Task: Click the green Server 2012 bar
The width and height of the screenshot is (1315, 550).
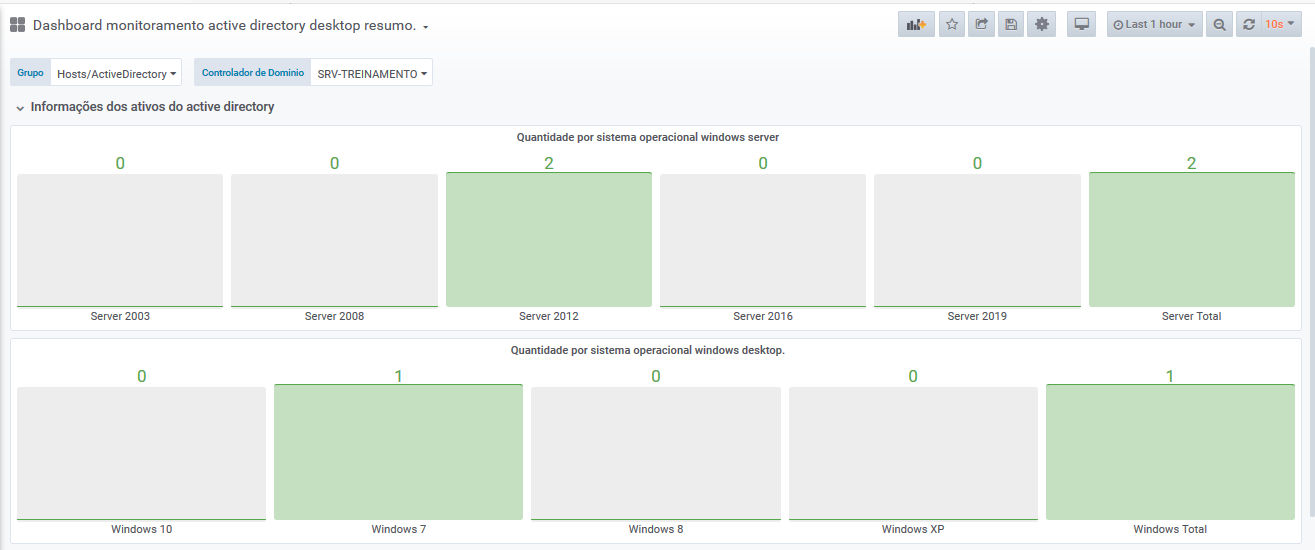Action: [548, 240]
